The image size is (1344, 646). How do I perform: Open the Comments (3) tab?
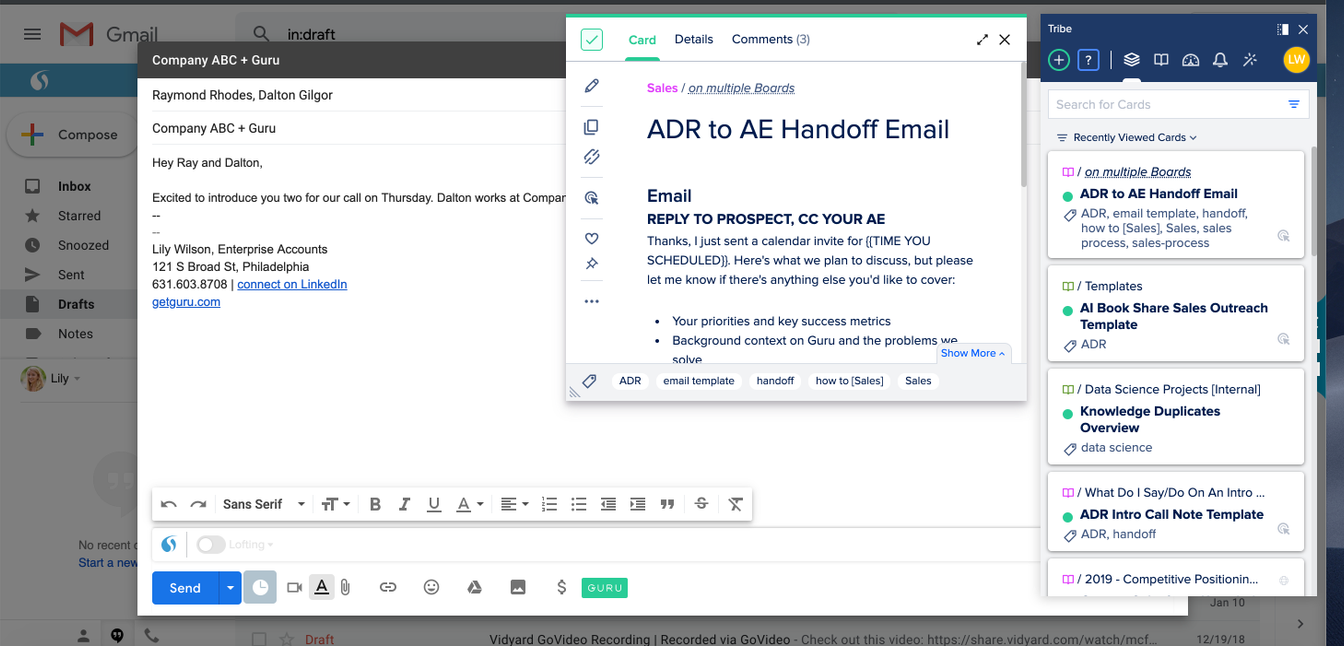(771, 40)
